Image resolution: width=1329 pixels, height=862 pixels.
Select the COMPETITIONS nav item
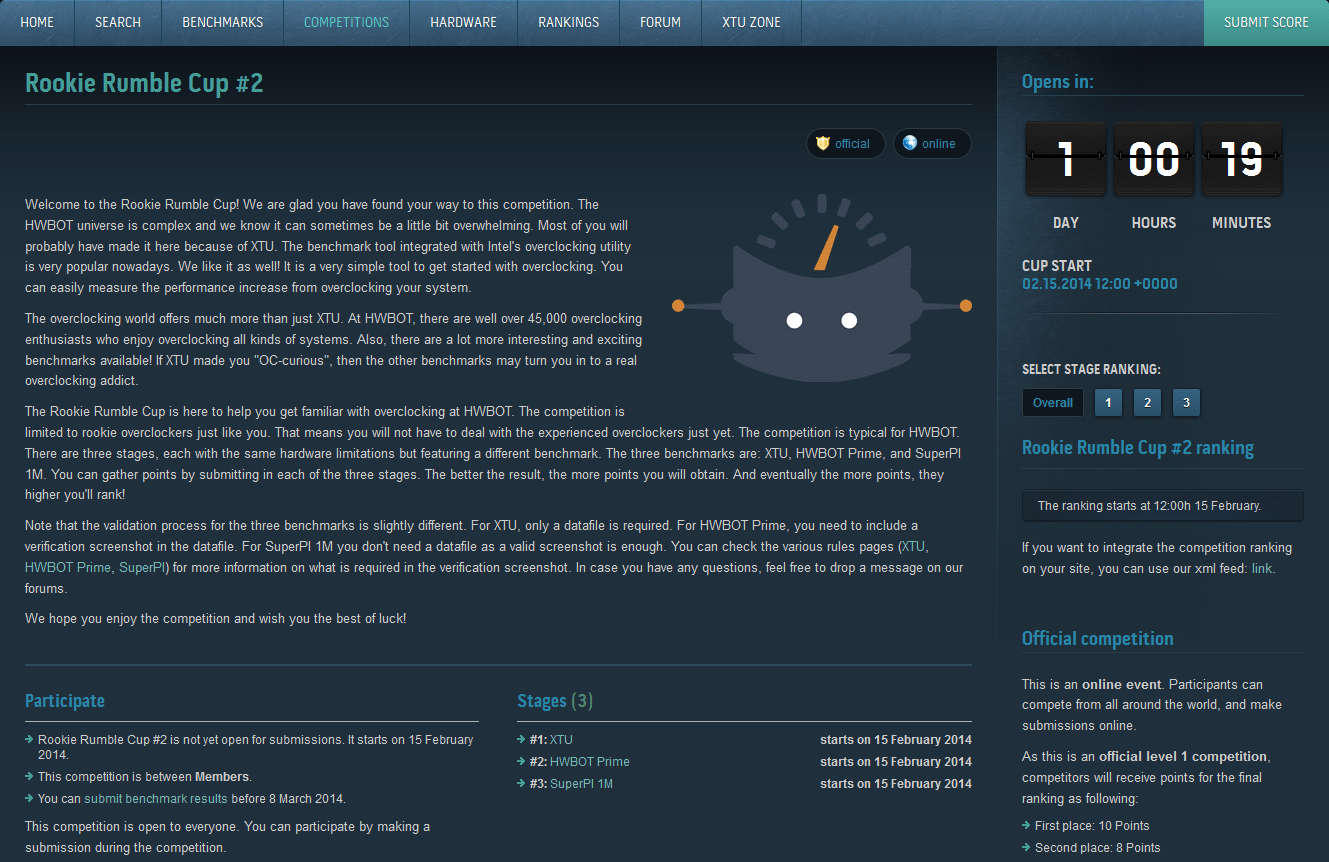346,22
